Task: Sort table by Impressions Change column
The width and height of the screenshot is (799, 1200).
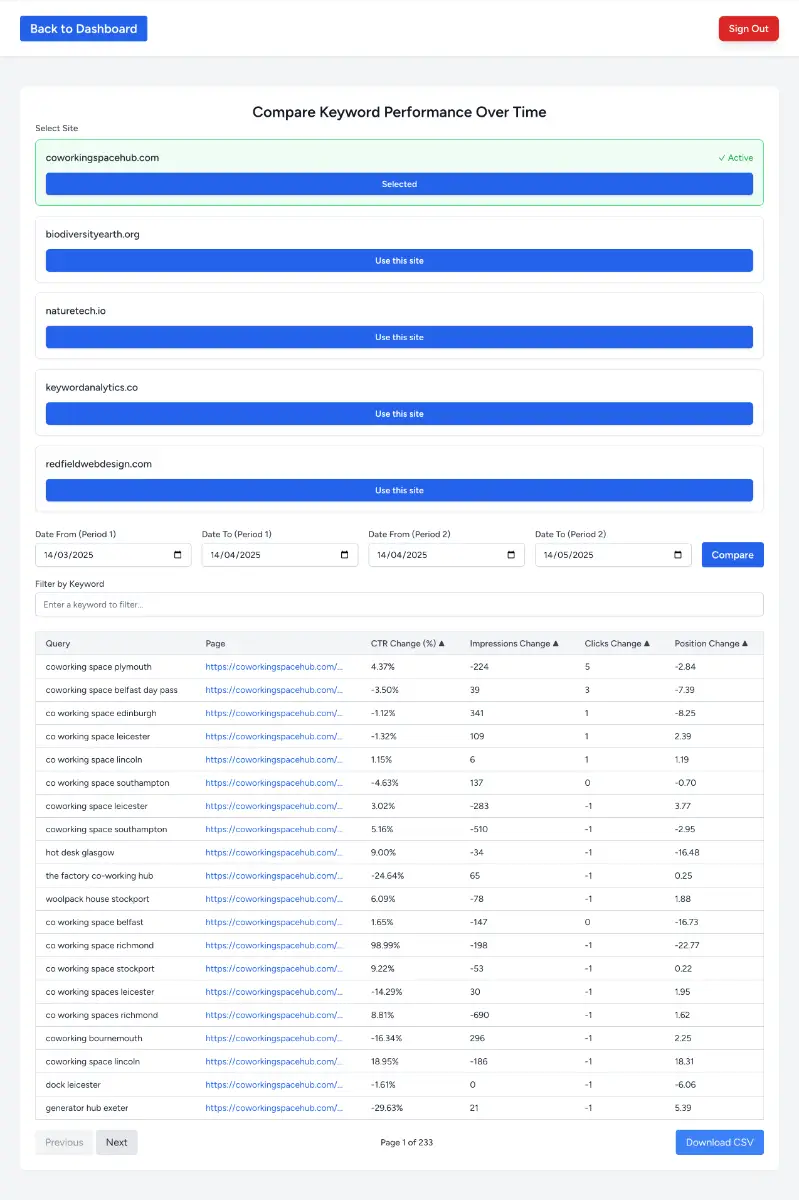Action: 513,644
